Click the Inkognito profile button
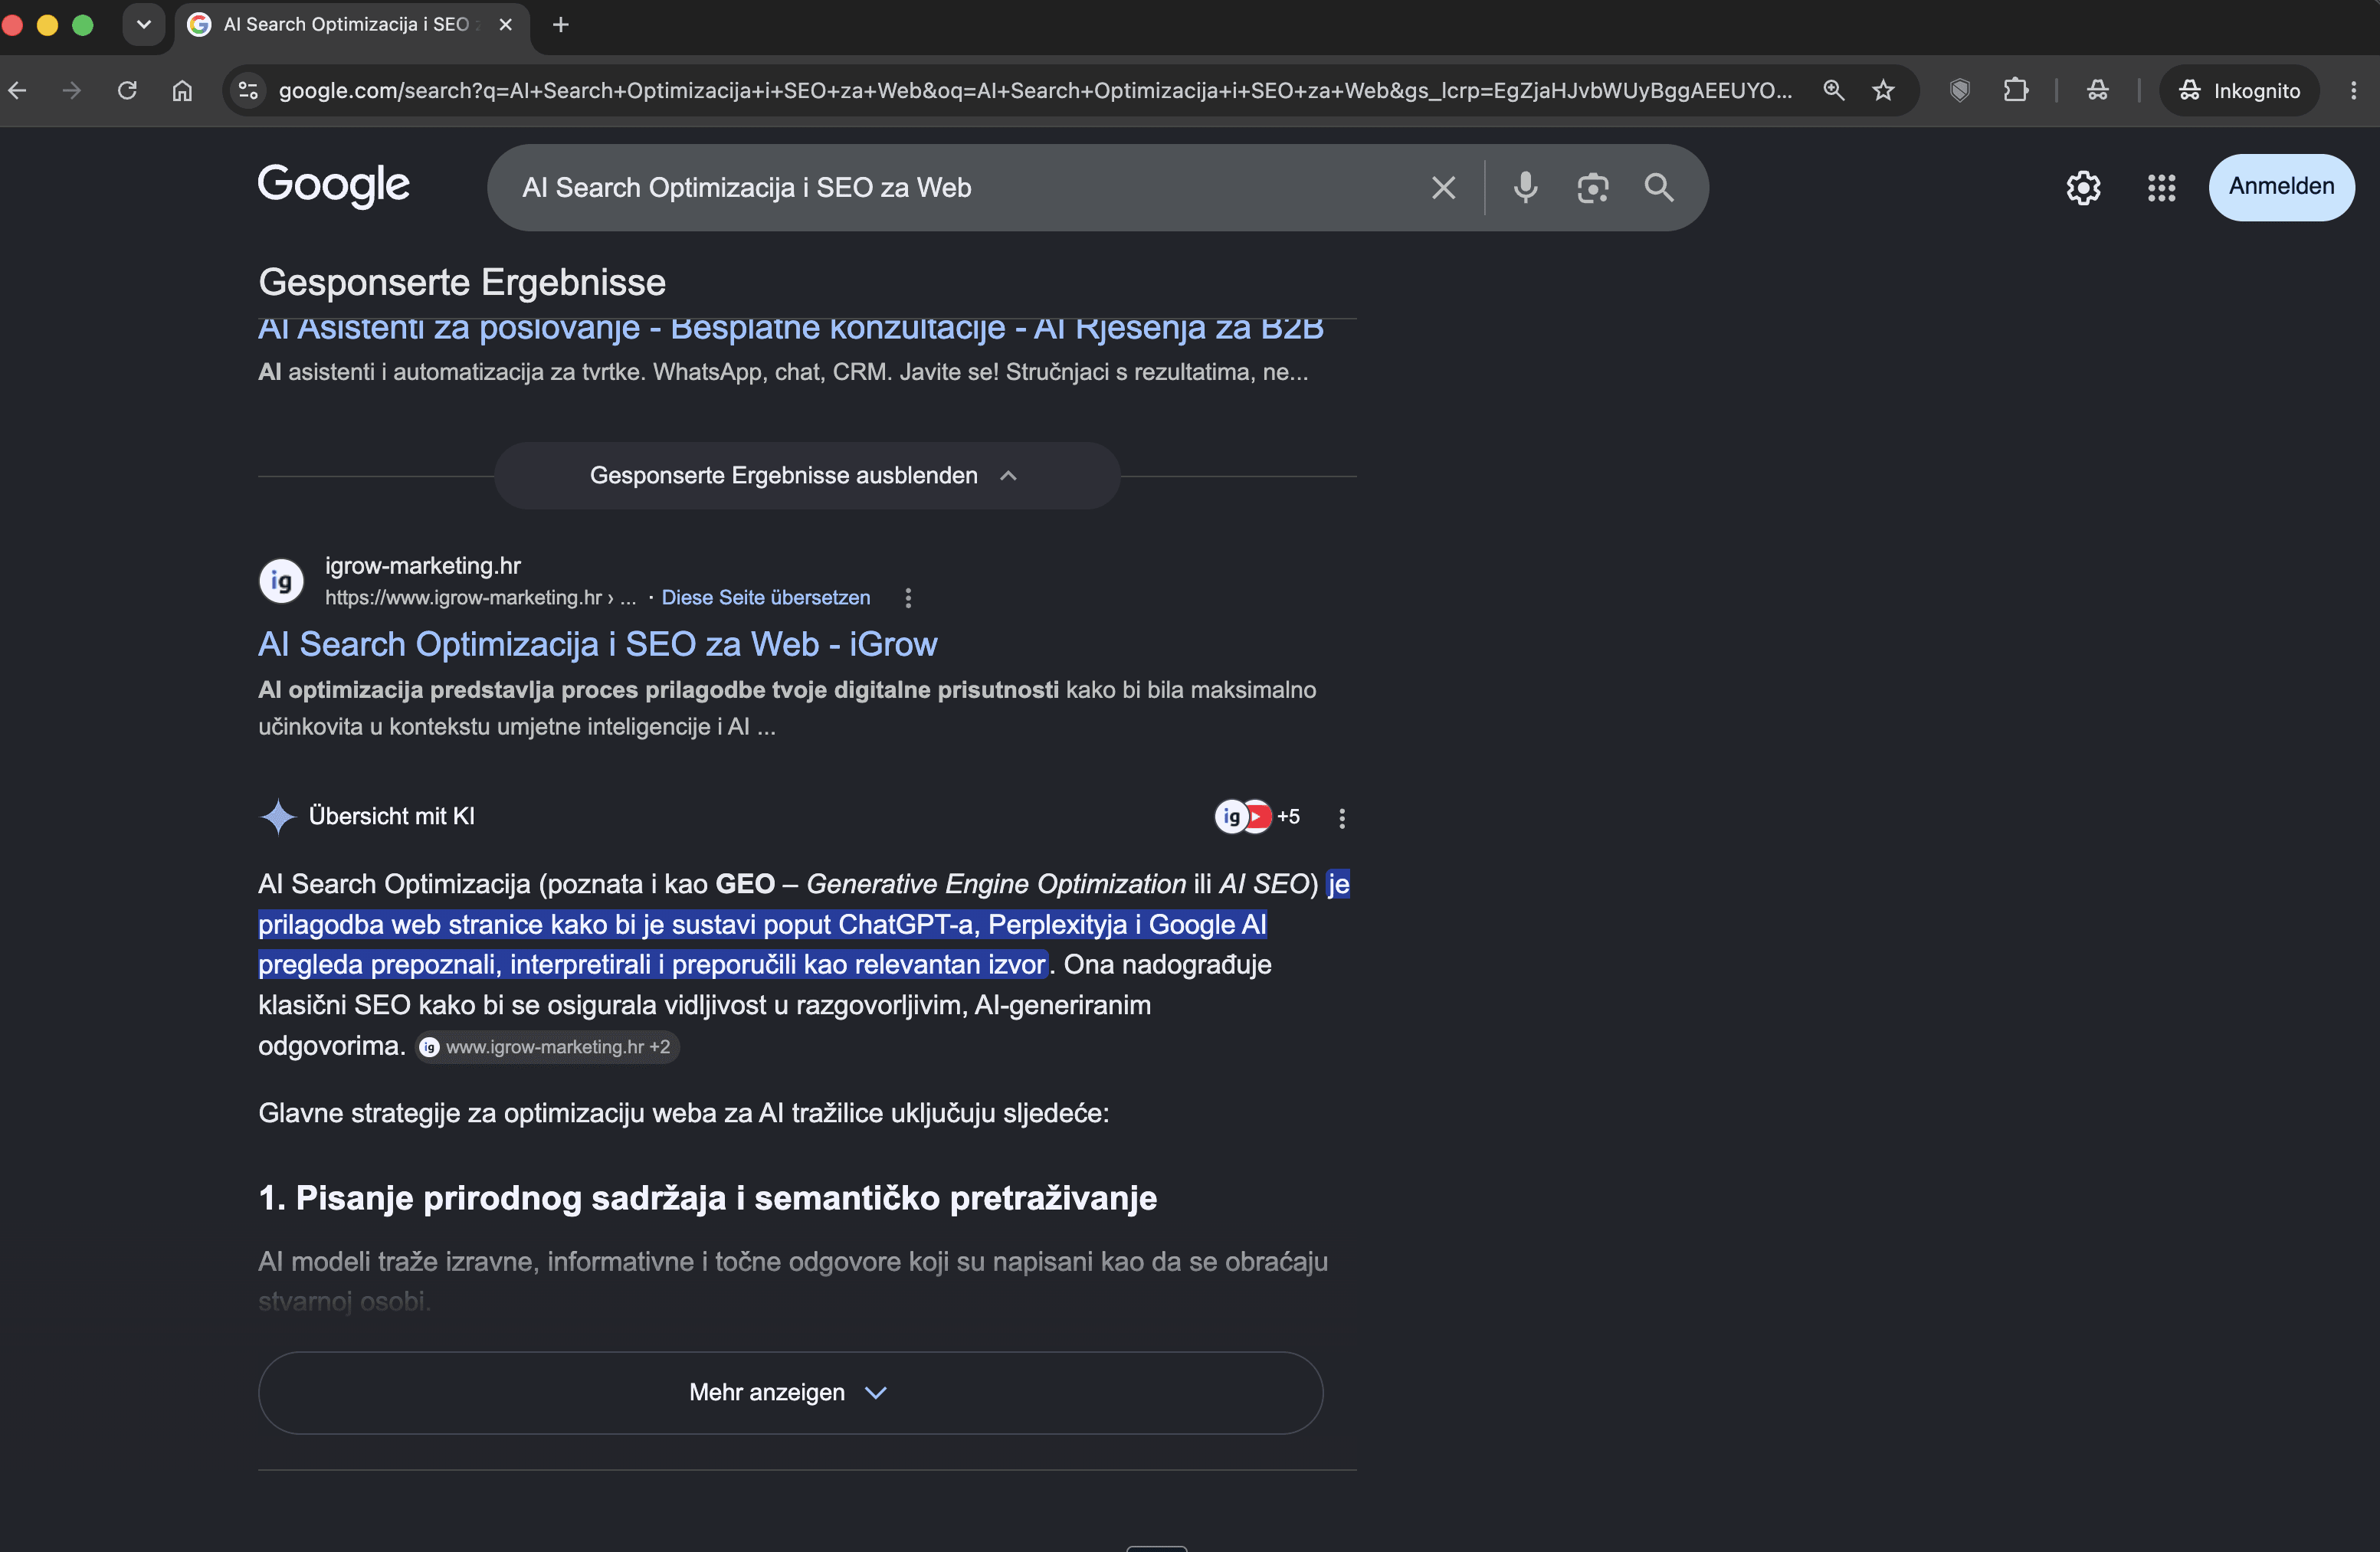 click(2239, 91)
